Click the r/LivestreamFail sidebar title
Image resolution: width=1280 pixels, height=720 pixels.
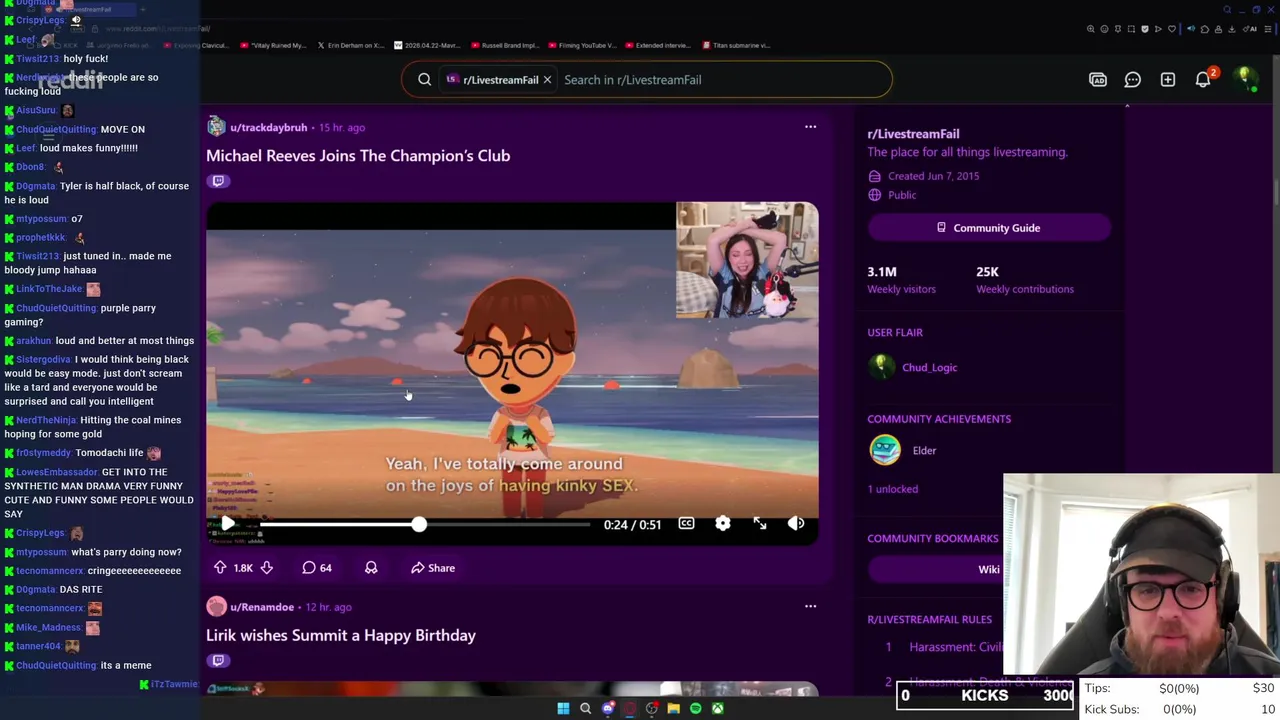[x=913, y=134]
